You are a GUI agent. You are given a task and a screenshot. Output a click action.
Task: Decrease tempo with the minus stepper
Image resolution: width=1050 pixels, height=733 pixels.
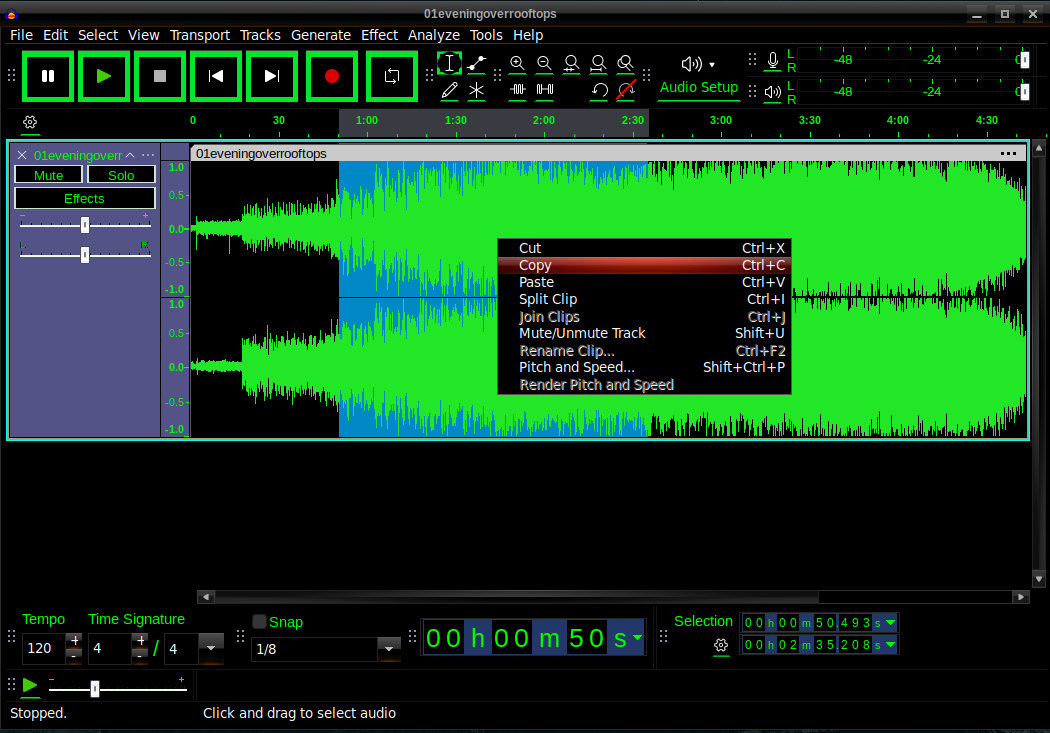[x=74, y=656]
